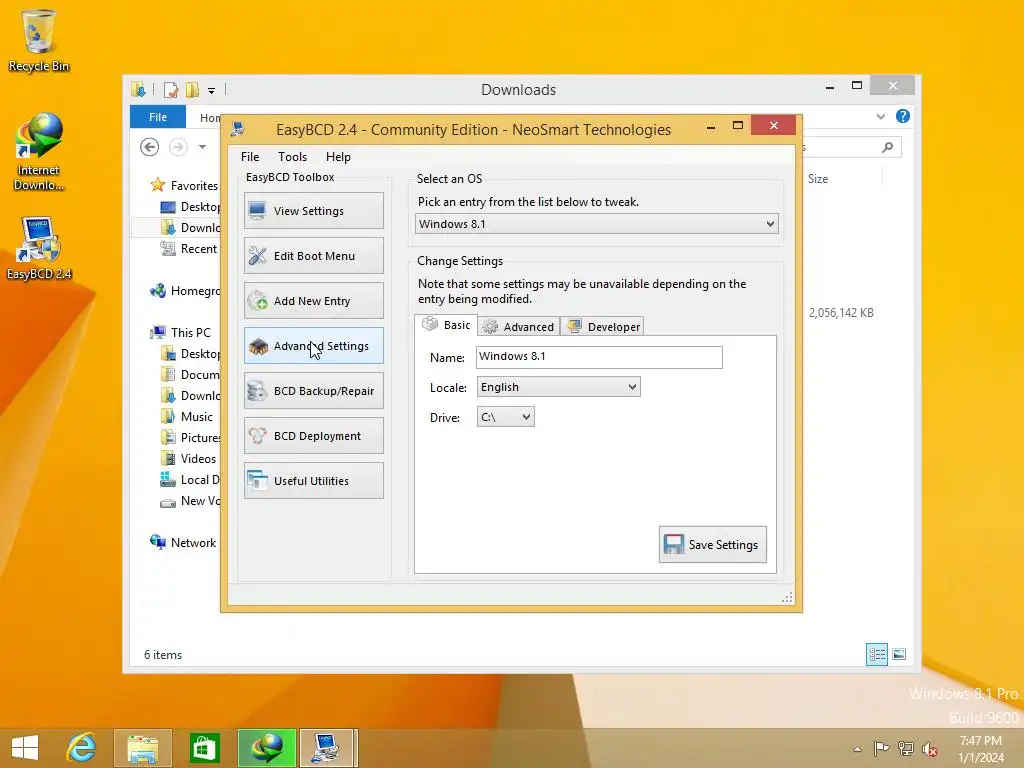
Task: Click the search magnifier in Downloads window
Action: coord(887,148)
